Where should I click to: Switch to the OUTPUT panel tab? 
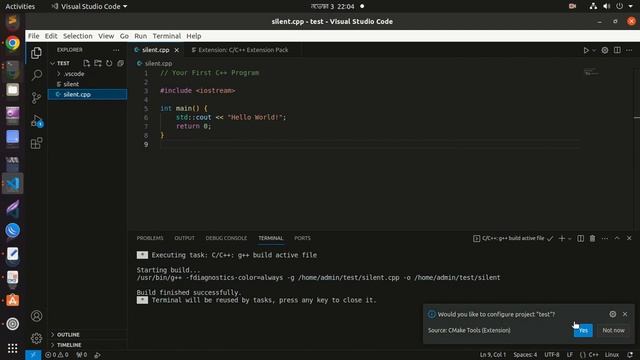pyautogui.click(x=184, y=238)
